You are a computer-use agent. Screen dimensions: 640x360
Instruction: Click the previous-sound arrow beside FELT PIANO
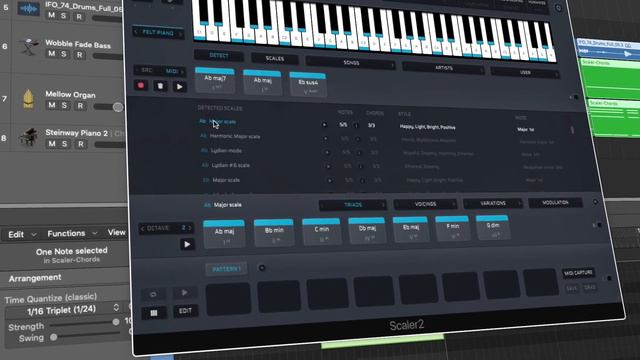(136, 31)
